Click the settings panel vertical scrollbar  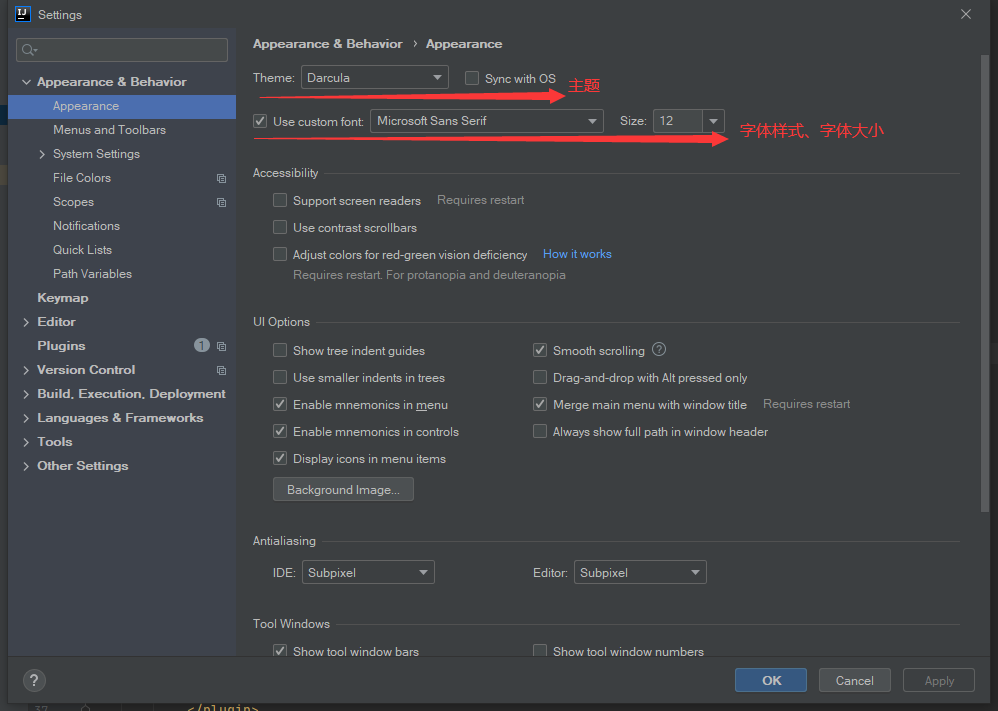pos(985,283)
